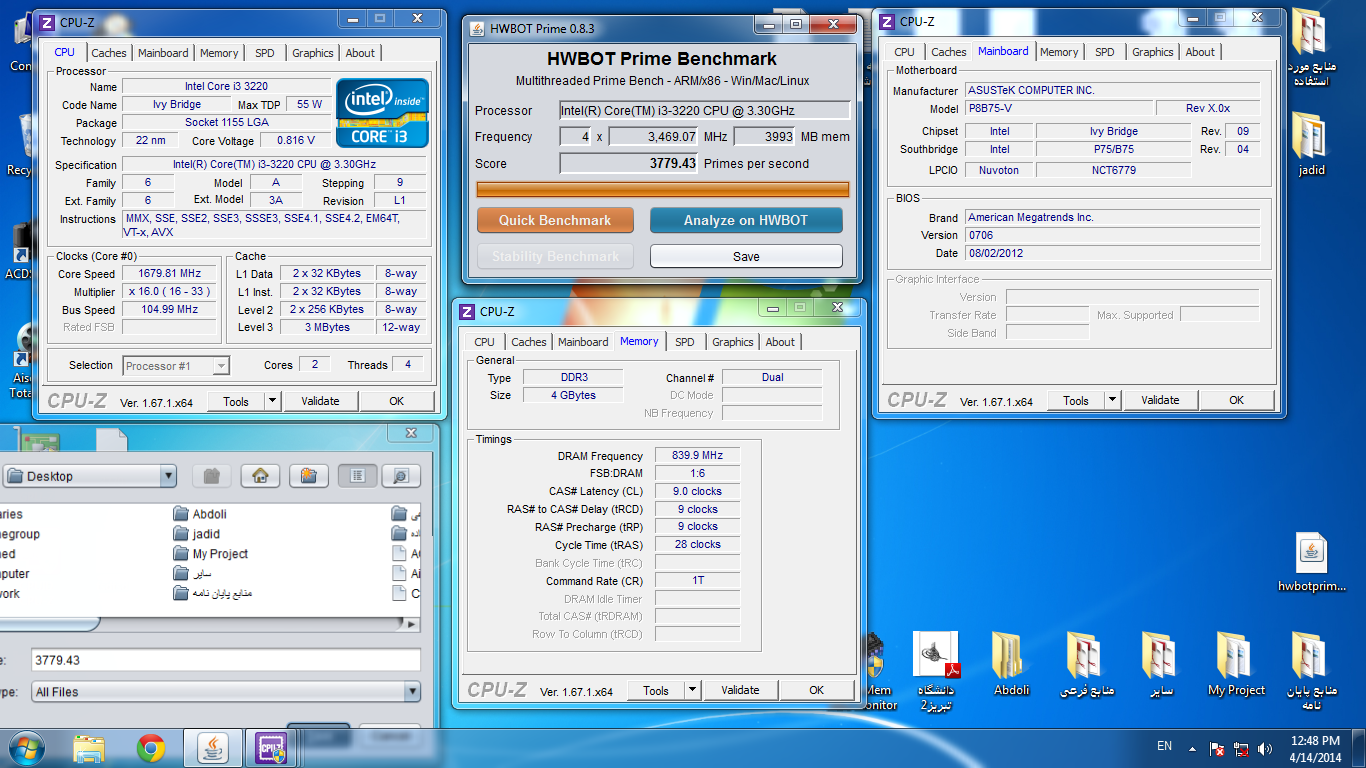Open Processor #1 selection dropdown
This screenshot has height=768, width=1366.
176,366
